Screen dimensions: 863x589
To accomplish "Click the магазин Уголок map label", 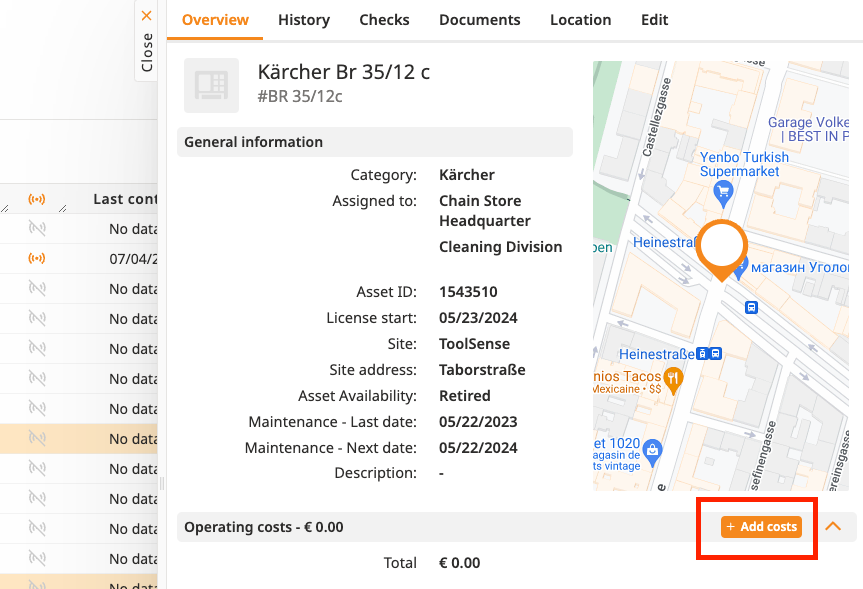I will pos(800,268).
